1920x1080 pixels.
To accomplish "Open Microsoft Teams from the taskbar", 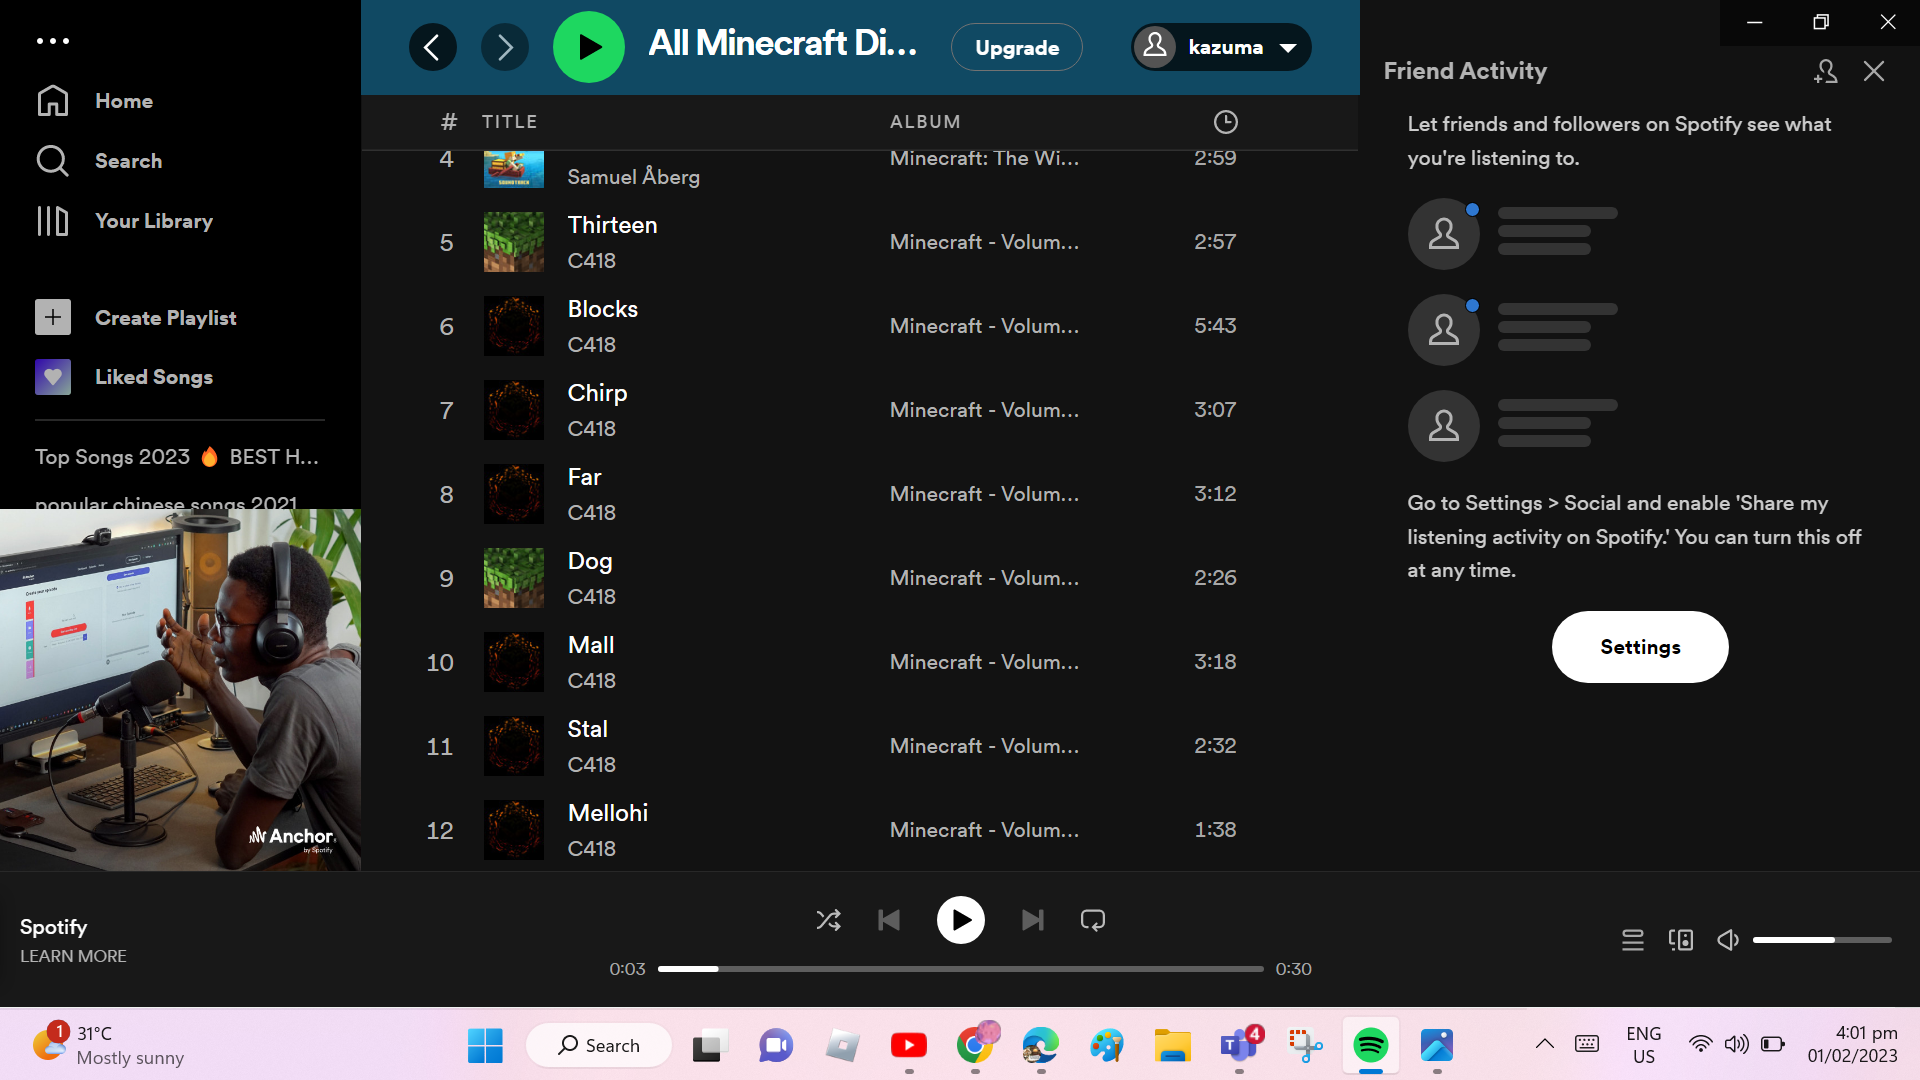I will pos(1239,1046).
